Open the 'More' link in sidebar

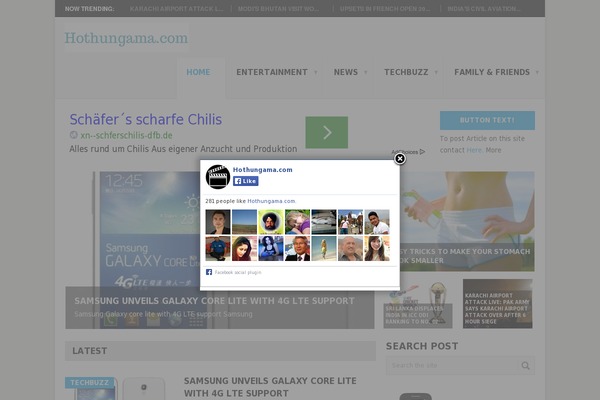[493, 150]
